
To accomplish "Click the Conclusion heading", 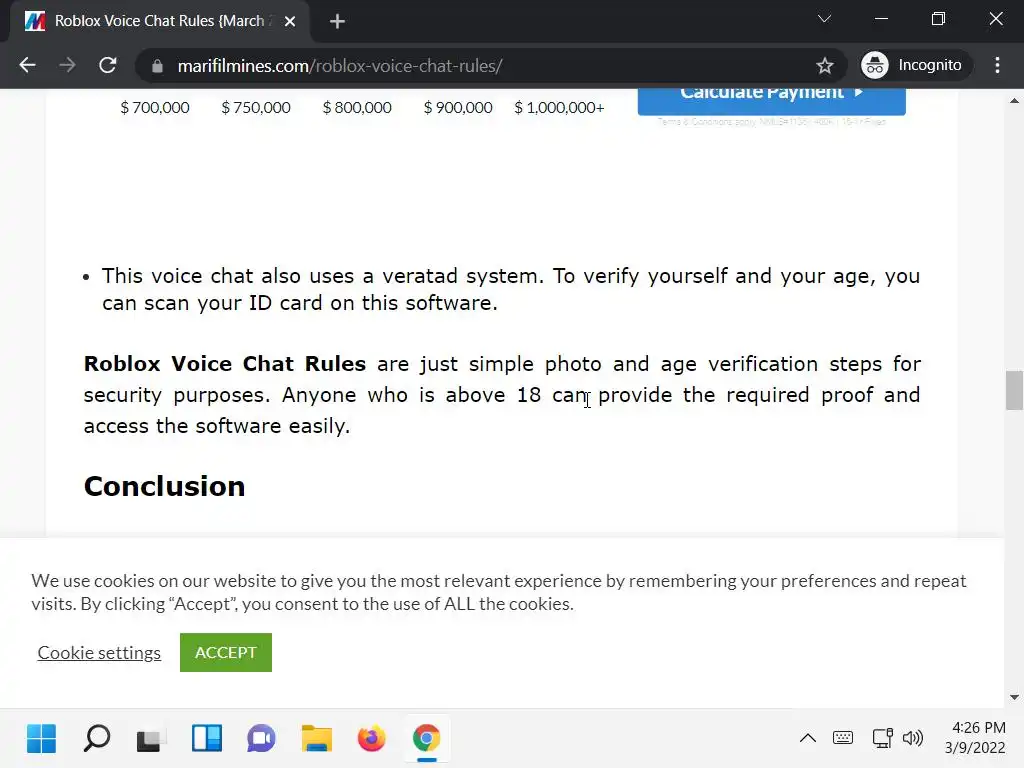I will (x=165, y=487).
